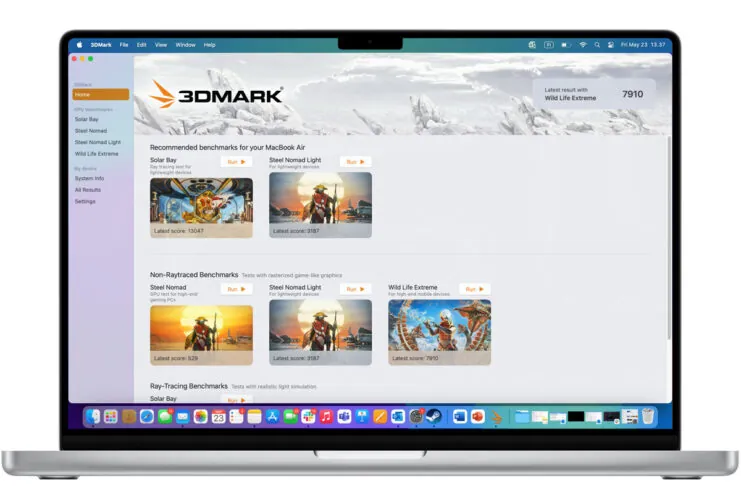Run the recommended Solar Bay benchmark
The height and width of the screenshot is (486, 741).
236,162
